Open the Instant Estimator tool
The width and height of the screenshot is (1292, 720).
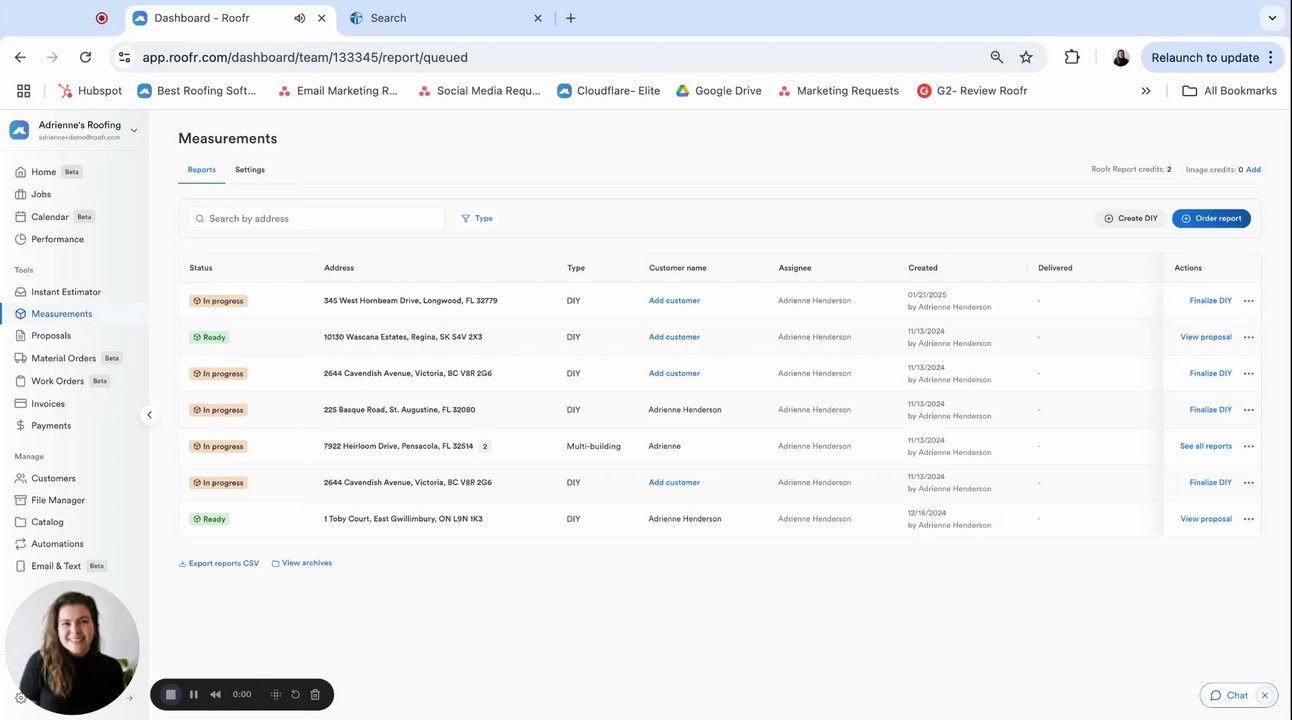coord(66,292)
